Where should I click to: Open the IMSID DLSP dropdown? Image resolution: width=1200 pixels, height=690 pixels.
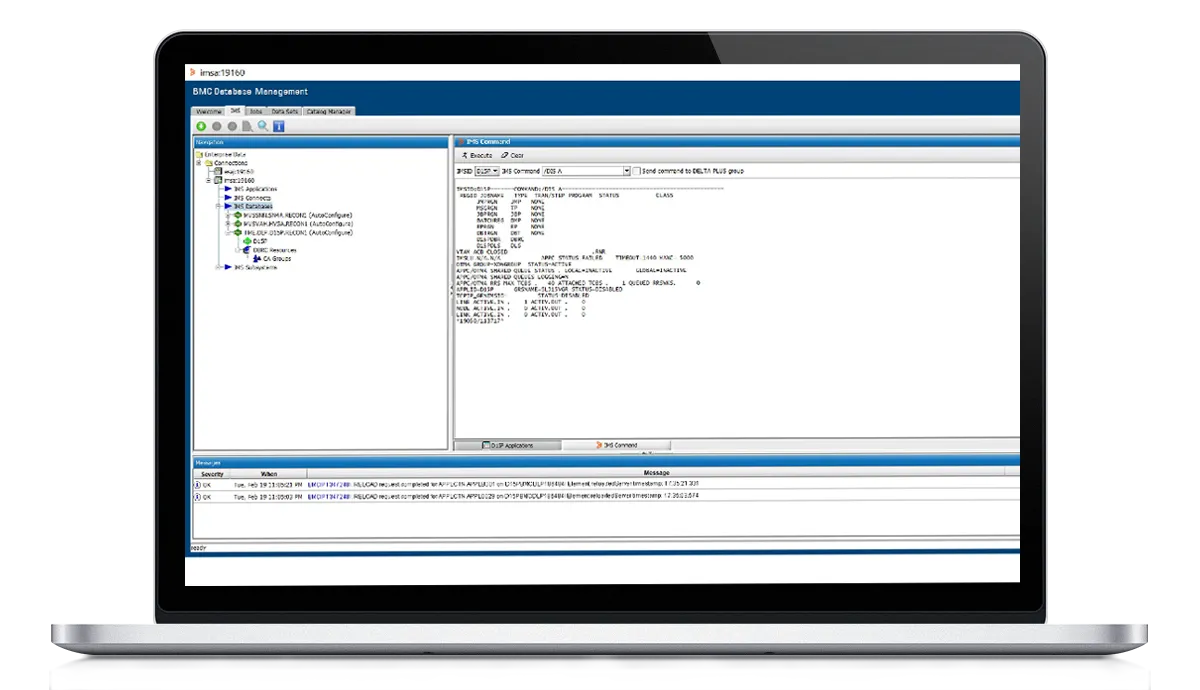[x=486, y=171]
